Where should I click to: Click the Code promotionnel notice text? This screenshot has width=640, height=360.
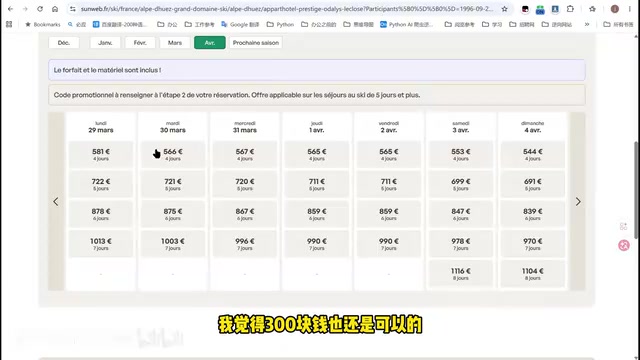point(237,95)
